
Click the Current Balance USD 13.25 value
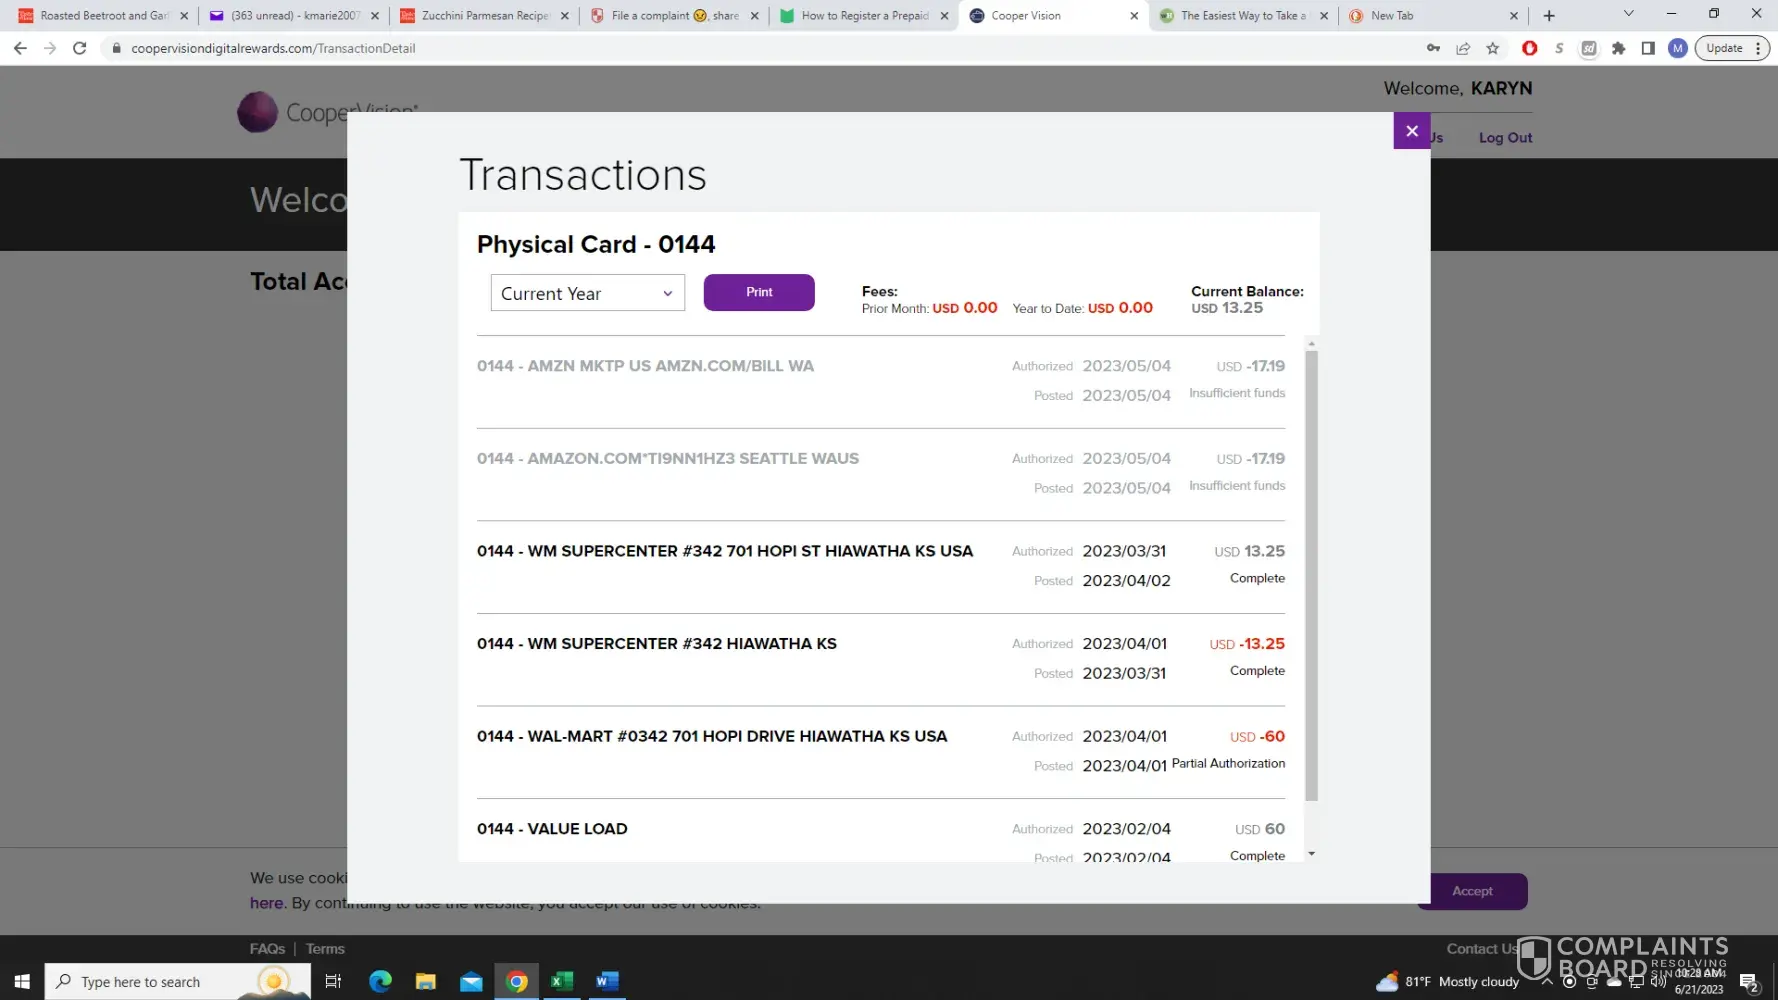coord(1227,308)
